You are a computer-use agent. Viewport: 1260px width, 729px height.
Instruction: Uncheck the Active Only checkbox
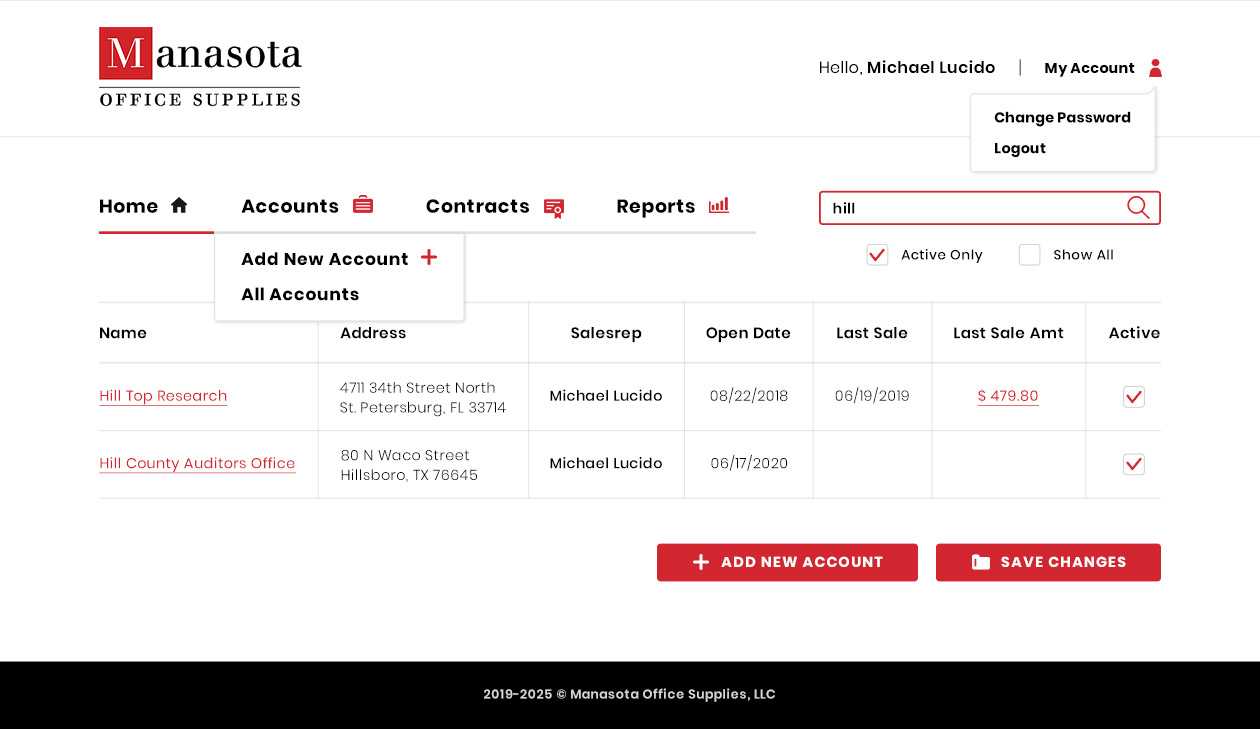[877, 255]
